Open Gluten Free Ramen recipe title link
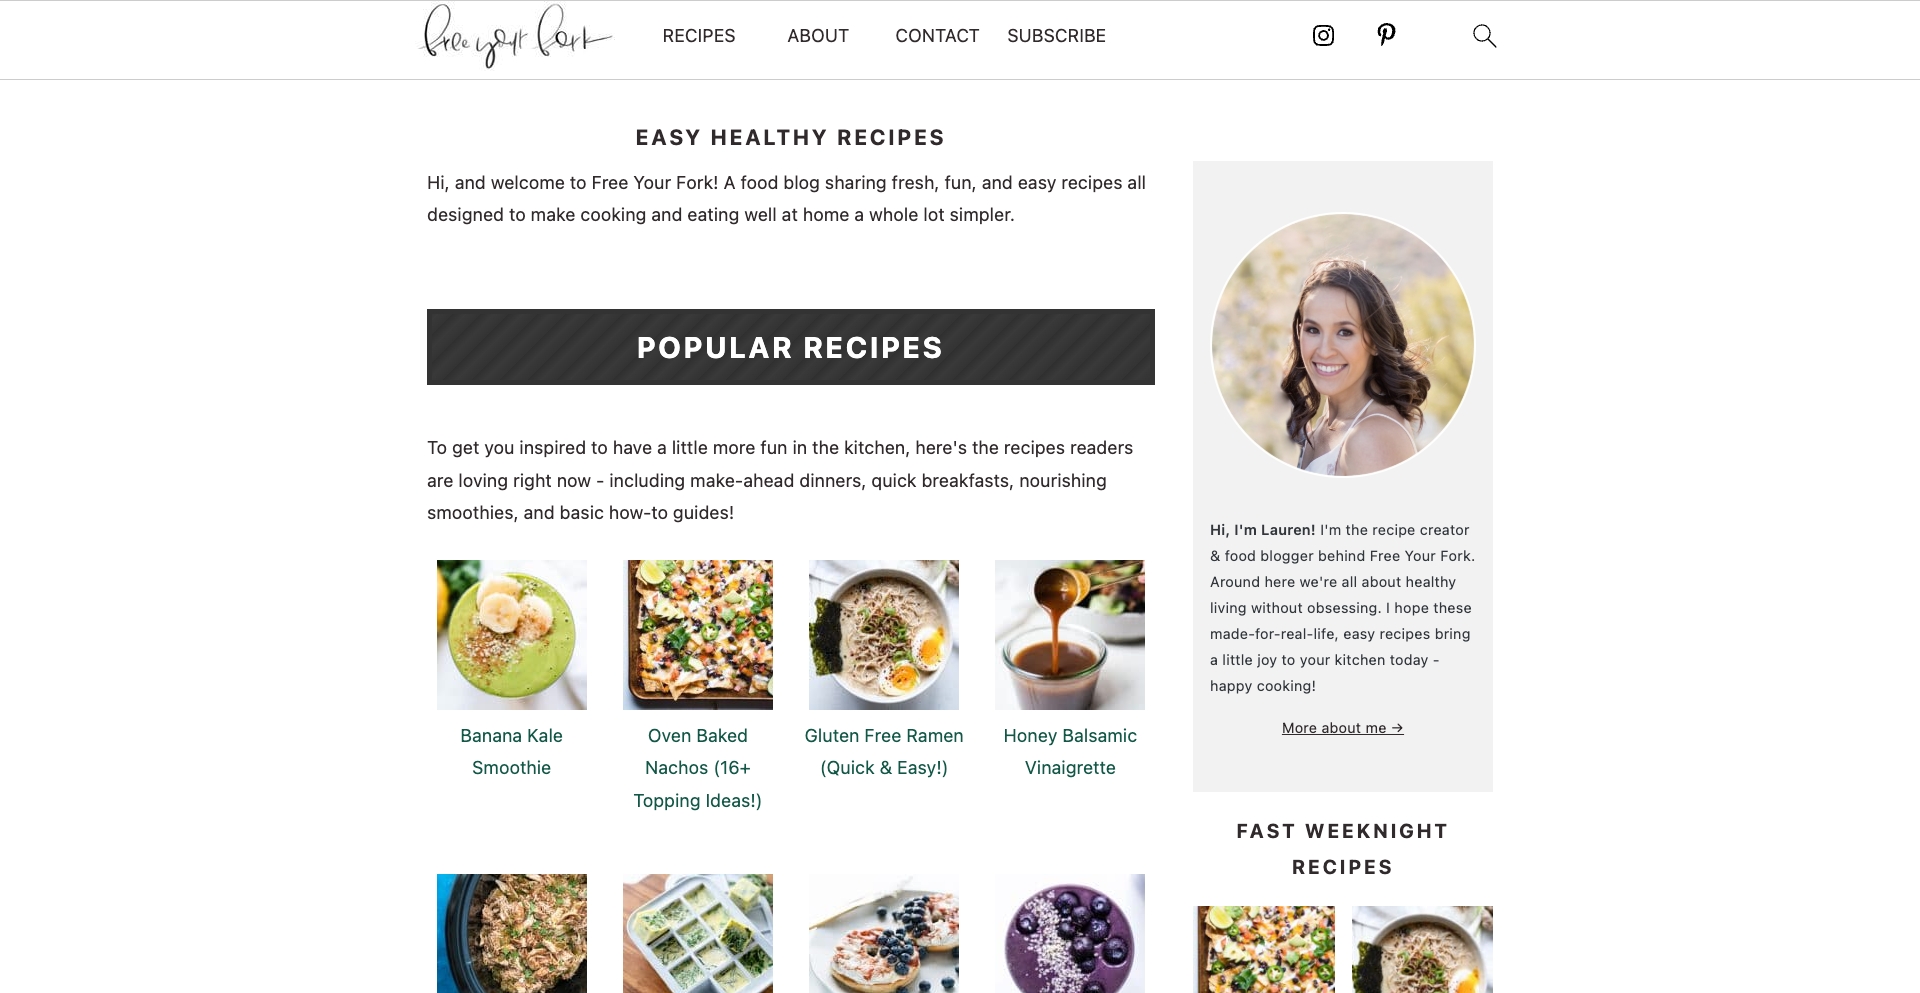1920x993 pixels. tap(884, 752)
